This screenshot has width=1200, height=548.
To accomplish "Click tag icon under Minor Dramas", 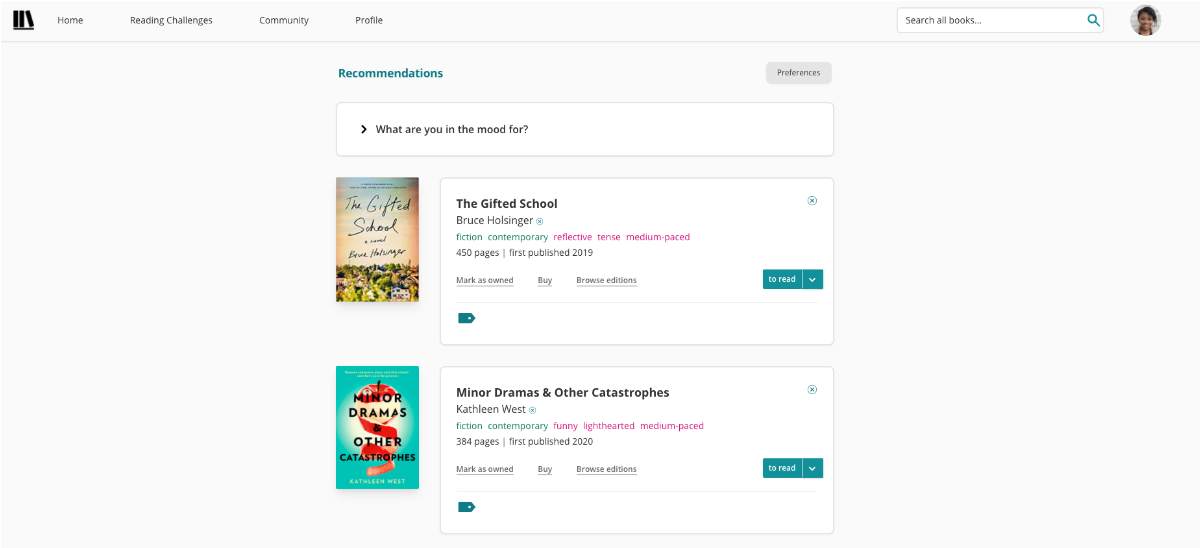I will click(466, 507).
